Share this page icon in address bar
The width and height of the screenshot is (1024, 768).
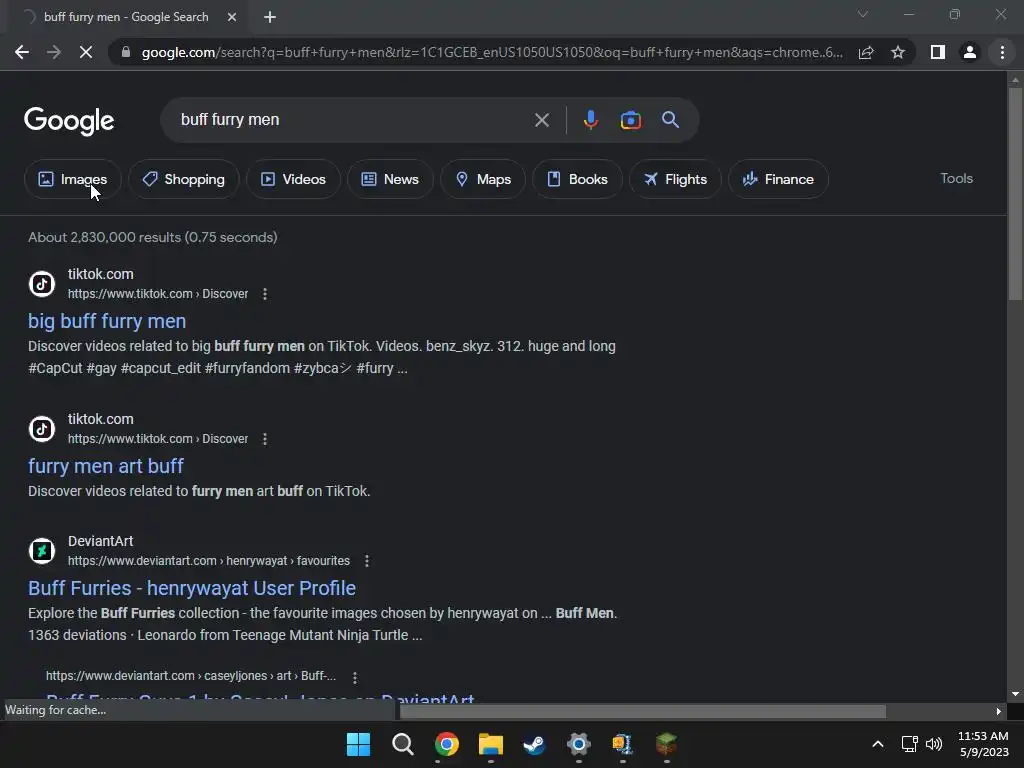pos(866,52)
